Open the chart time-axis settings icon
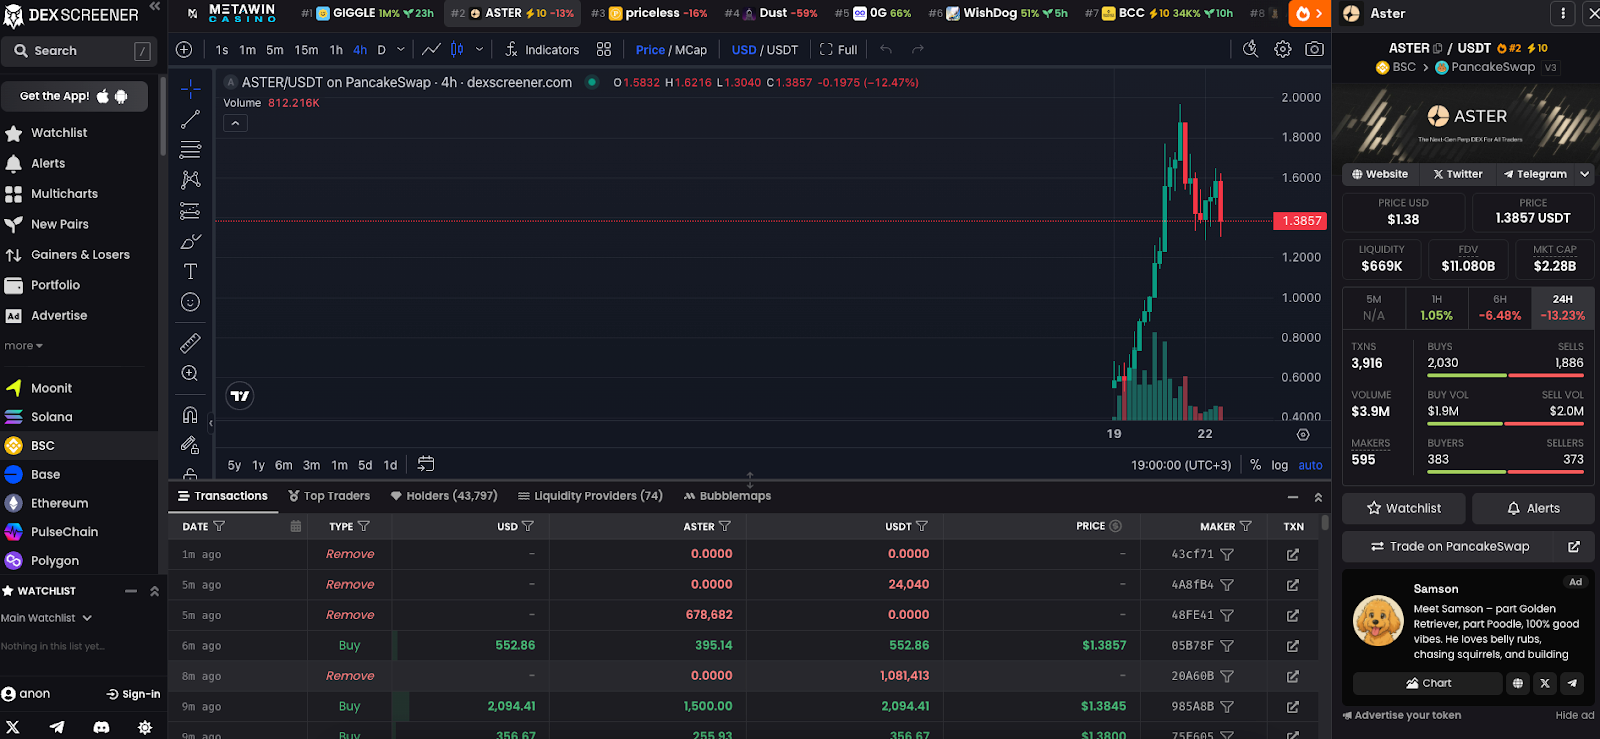This screenshot has height=739, width=1600. (x=1303, y=434)
